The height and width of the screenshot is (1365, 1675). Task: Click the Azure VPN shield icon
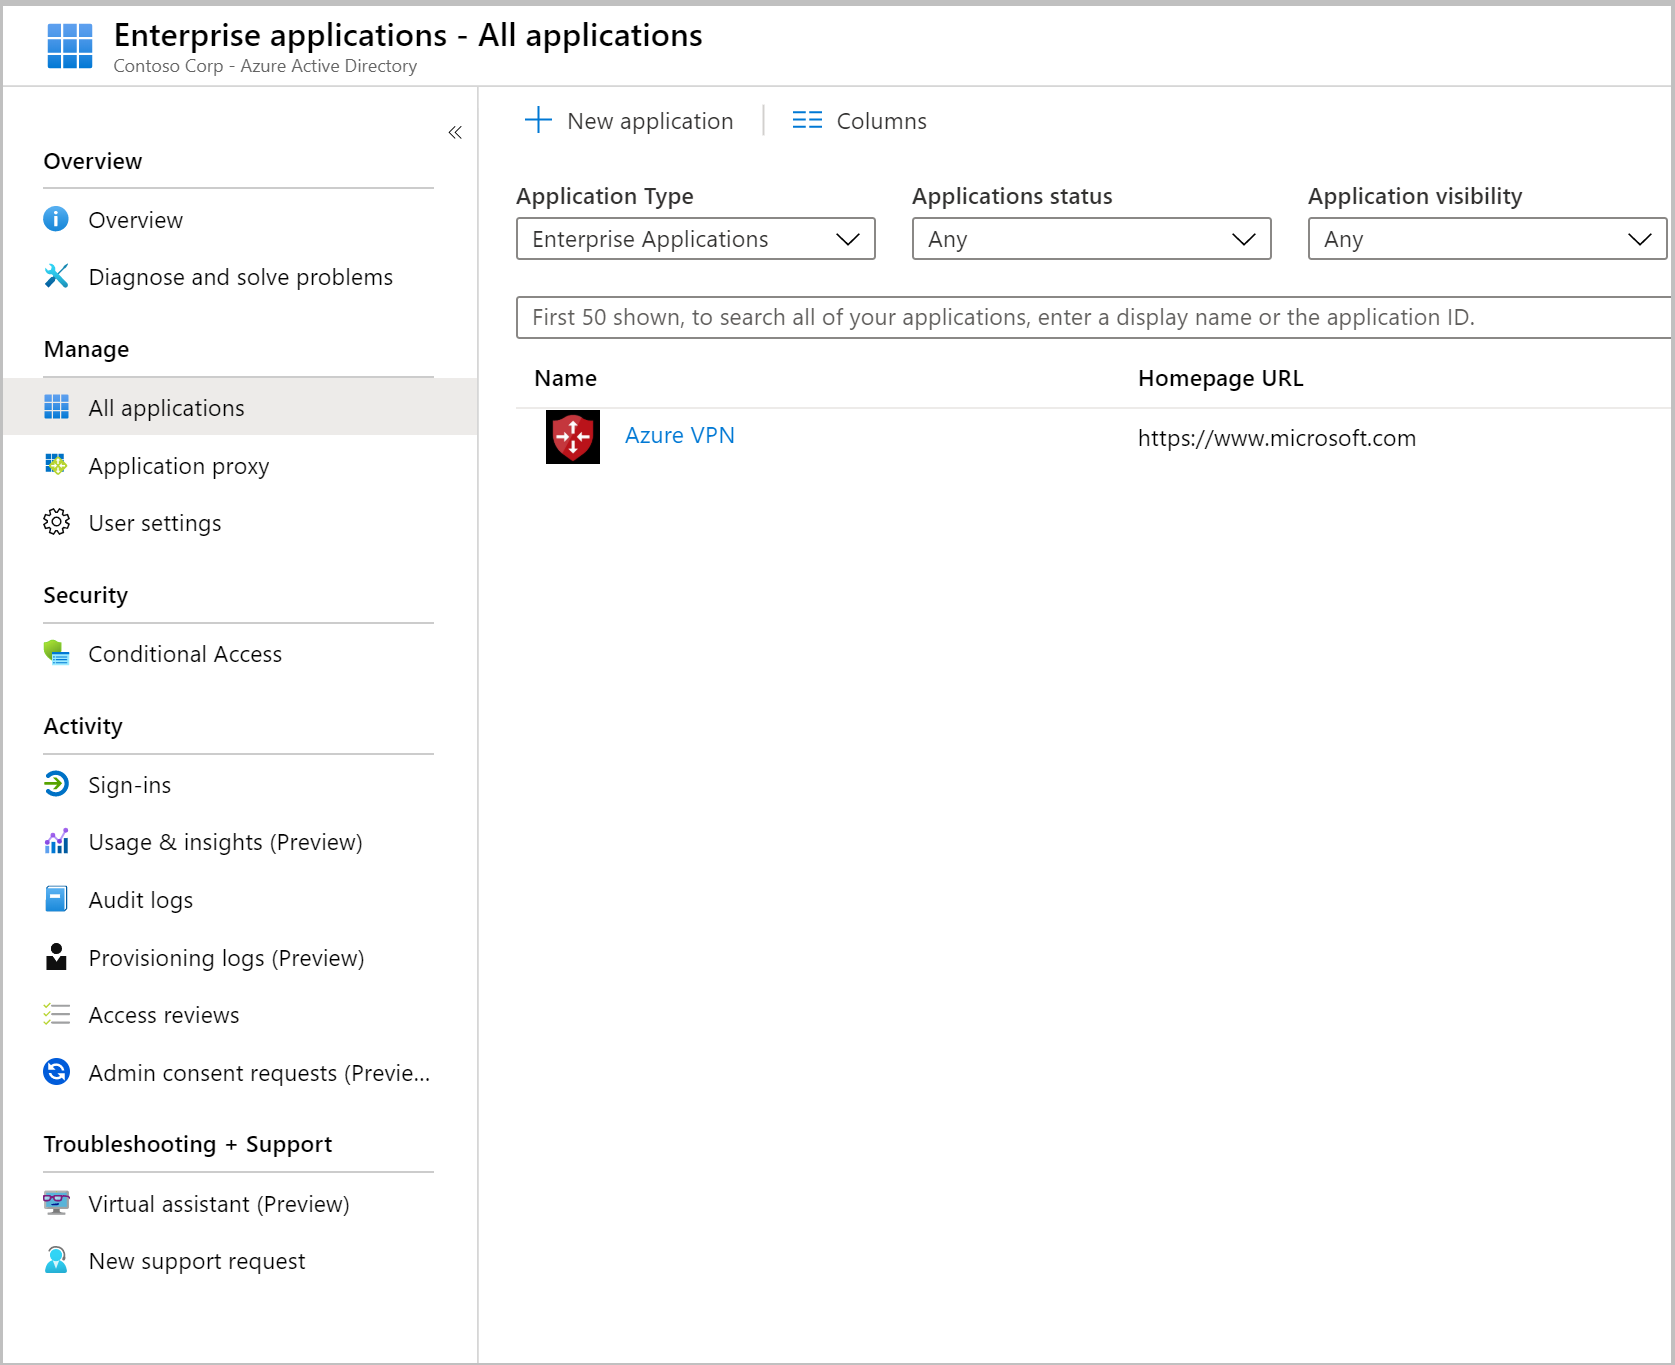[572, 437]
